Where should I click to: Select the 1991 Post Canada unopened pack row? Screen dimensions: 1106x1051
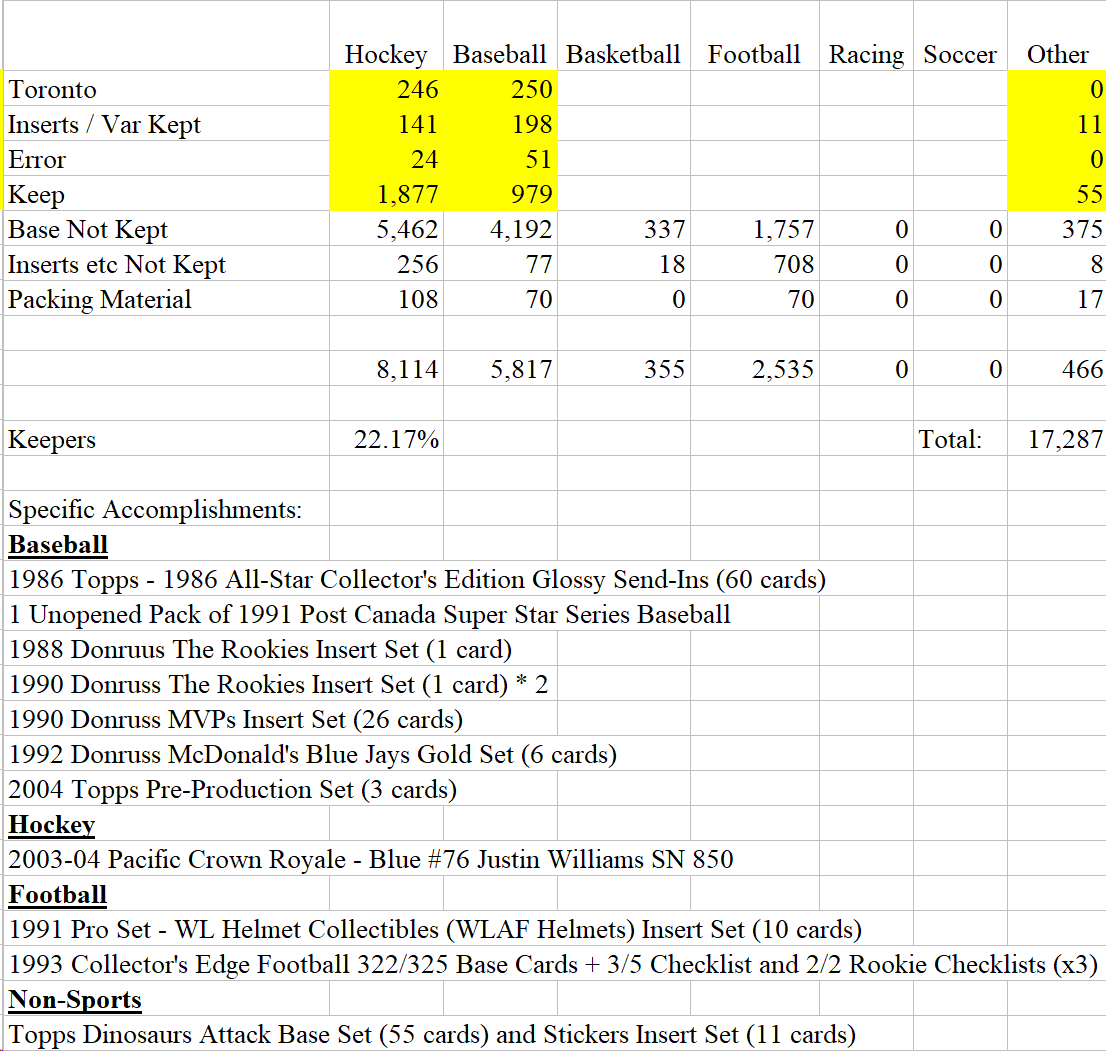tap(370, 614)
